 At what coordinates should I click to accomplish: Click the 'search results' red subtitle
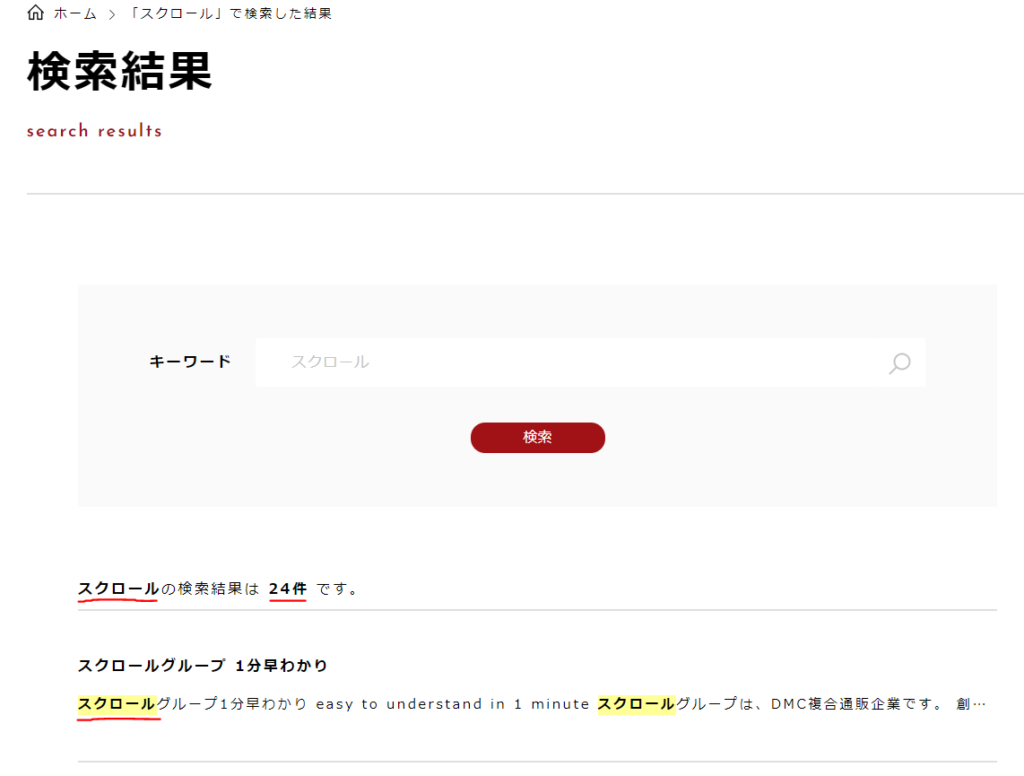click(x=94, y=131)
